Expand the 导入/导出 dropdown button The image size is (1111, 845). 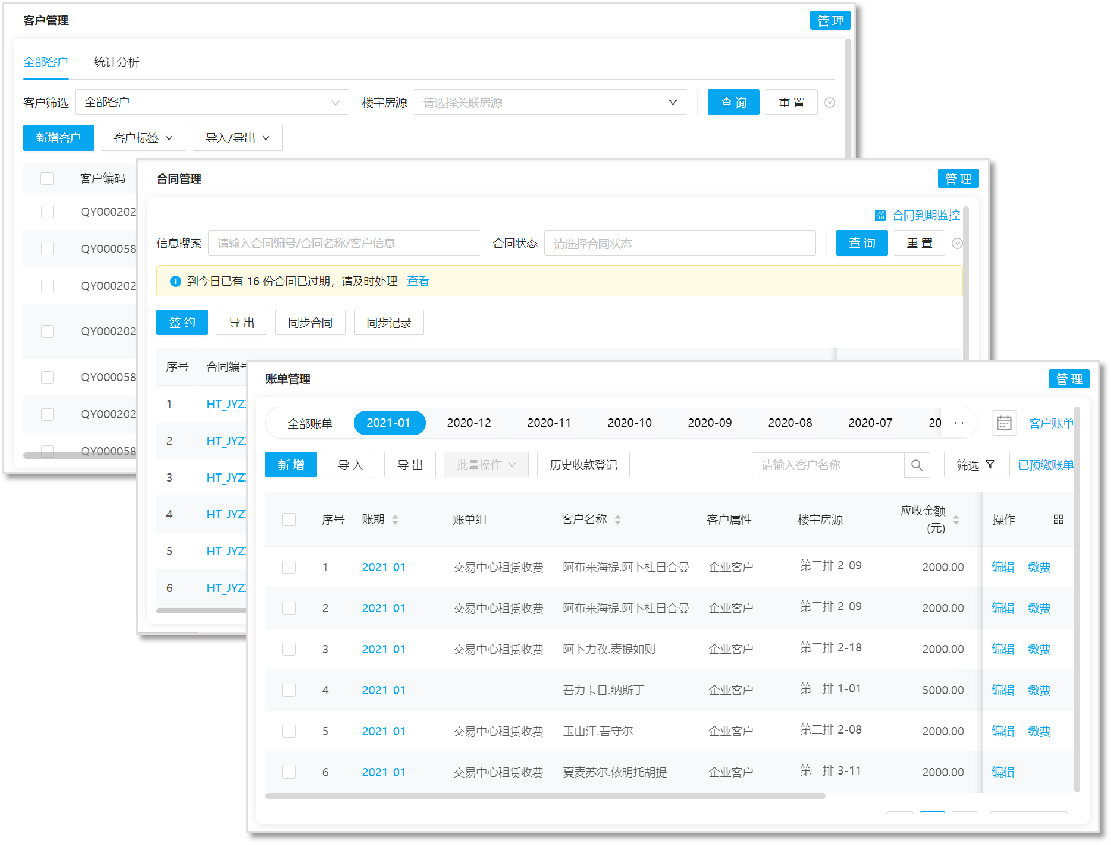(237, 137)
